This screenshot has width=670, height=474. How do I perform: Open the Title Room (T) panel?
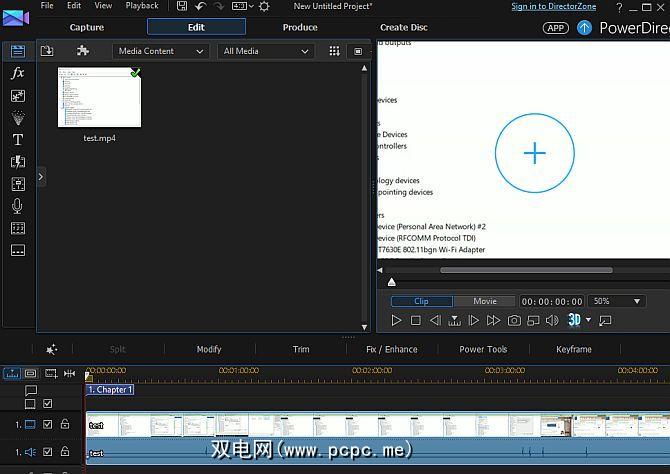point(17,140)
